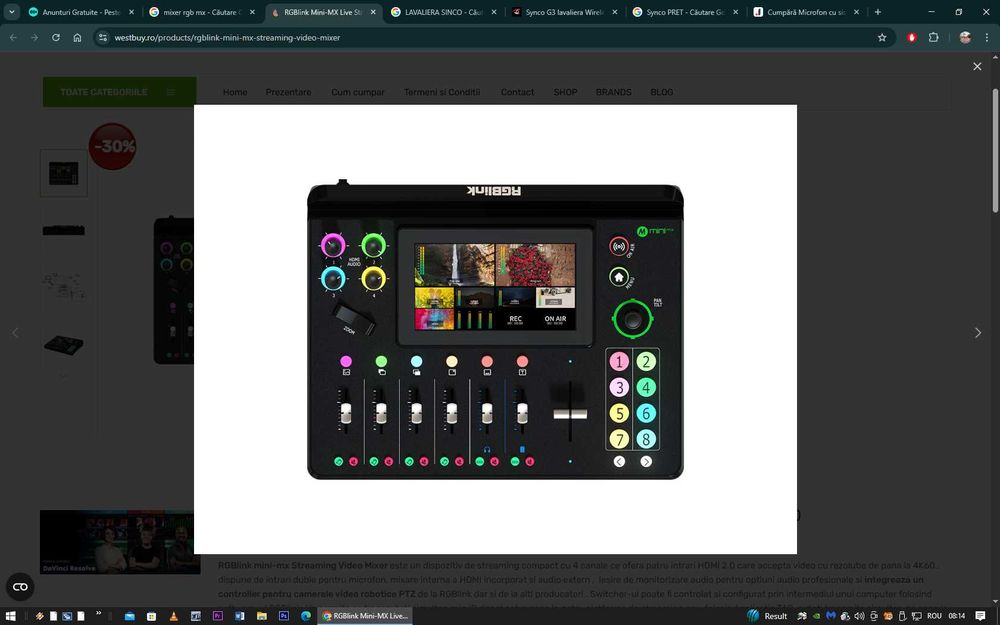Open the Prezentare menu link

pos(288,92)
